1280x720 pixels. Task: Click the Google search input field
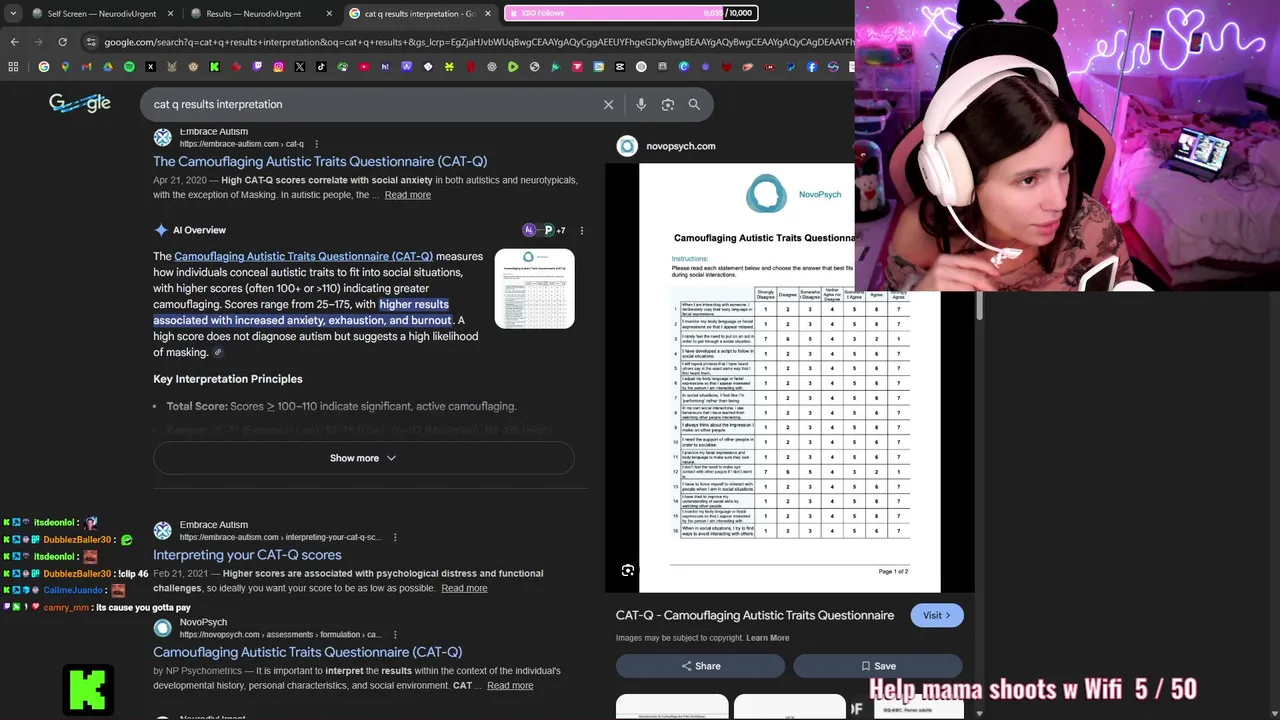(x=370, y=104)
